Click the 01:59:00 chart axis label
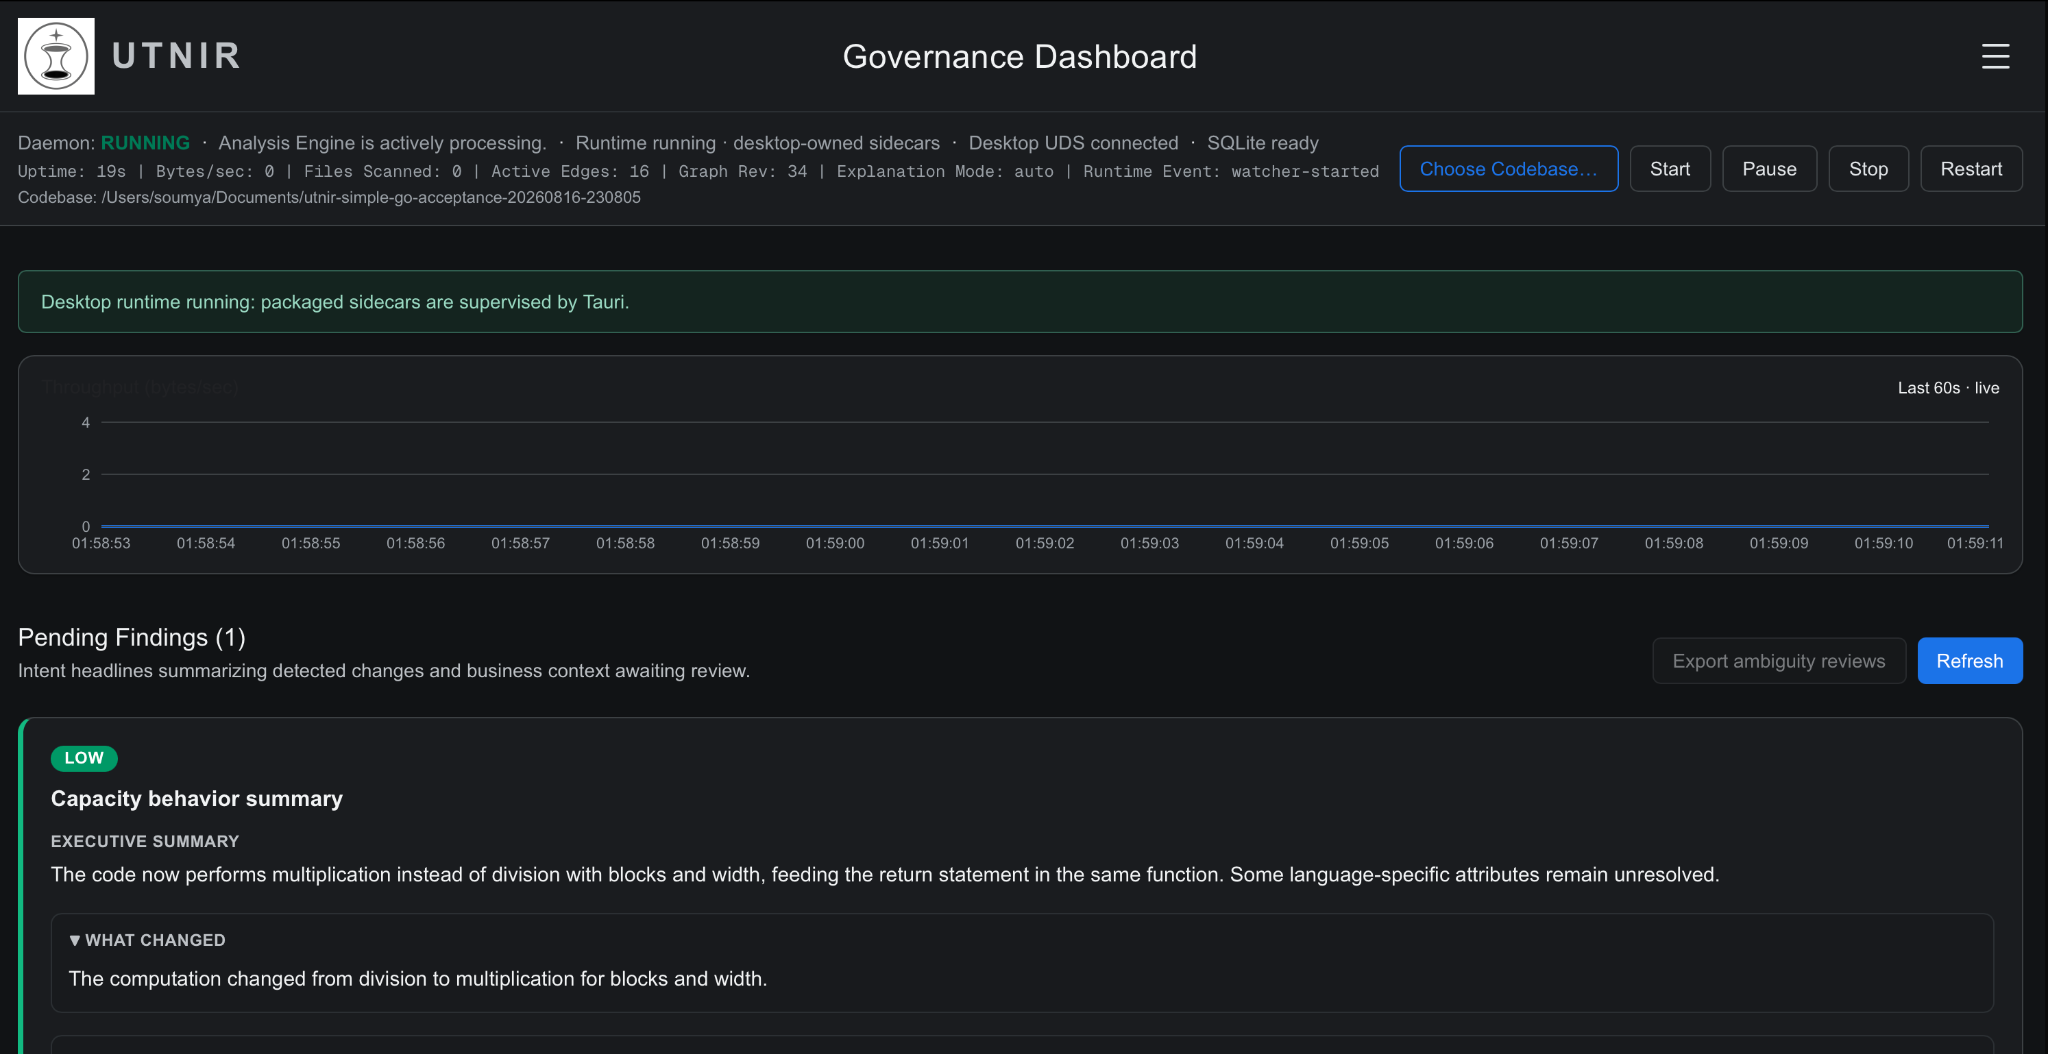This screenshot has width=2048, height=1054. coord(835,543)
